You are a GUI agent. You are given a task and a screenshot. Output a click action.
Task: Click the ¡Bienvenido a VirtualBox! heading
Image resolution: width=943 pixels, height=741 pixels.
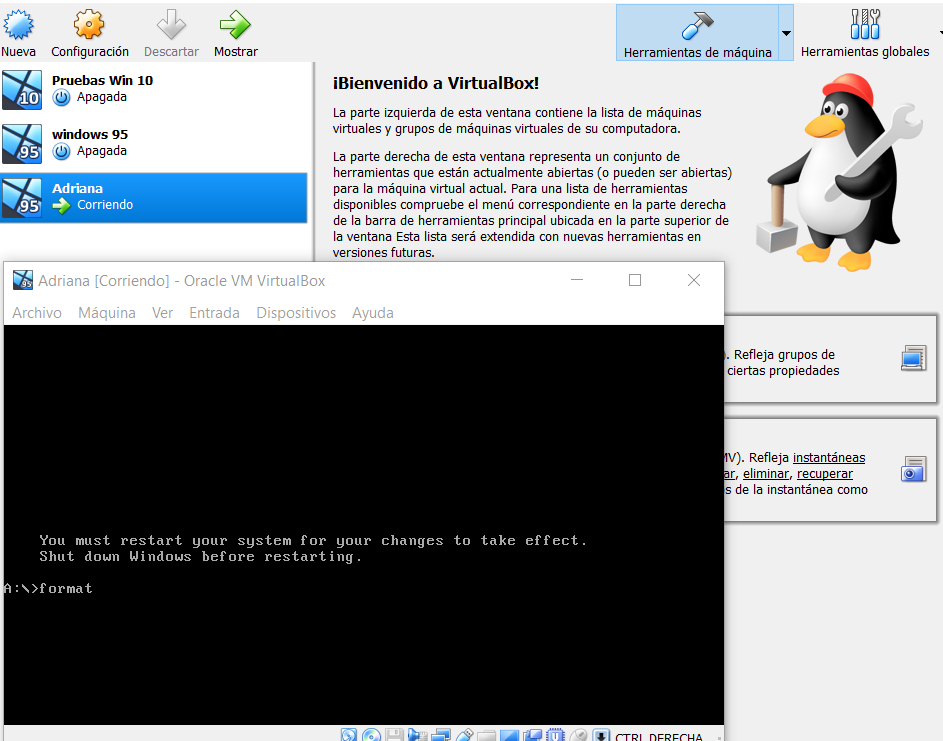(x=435, y=83)
